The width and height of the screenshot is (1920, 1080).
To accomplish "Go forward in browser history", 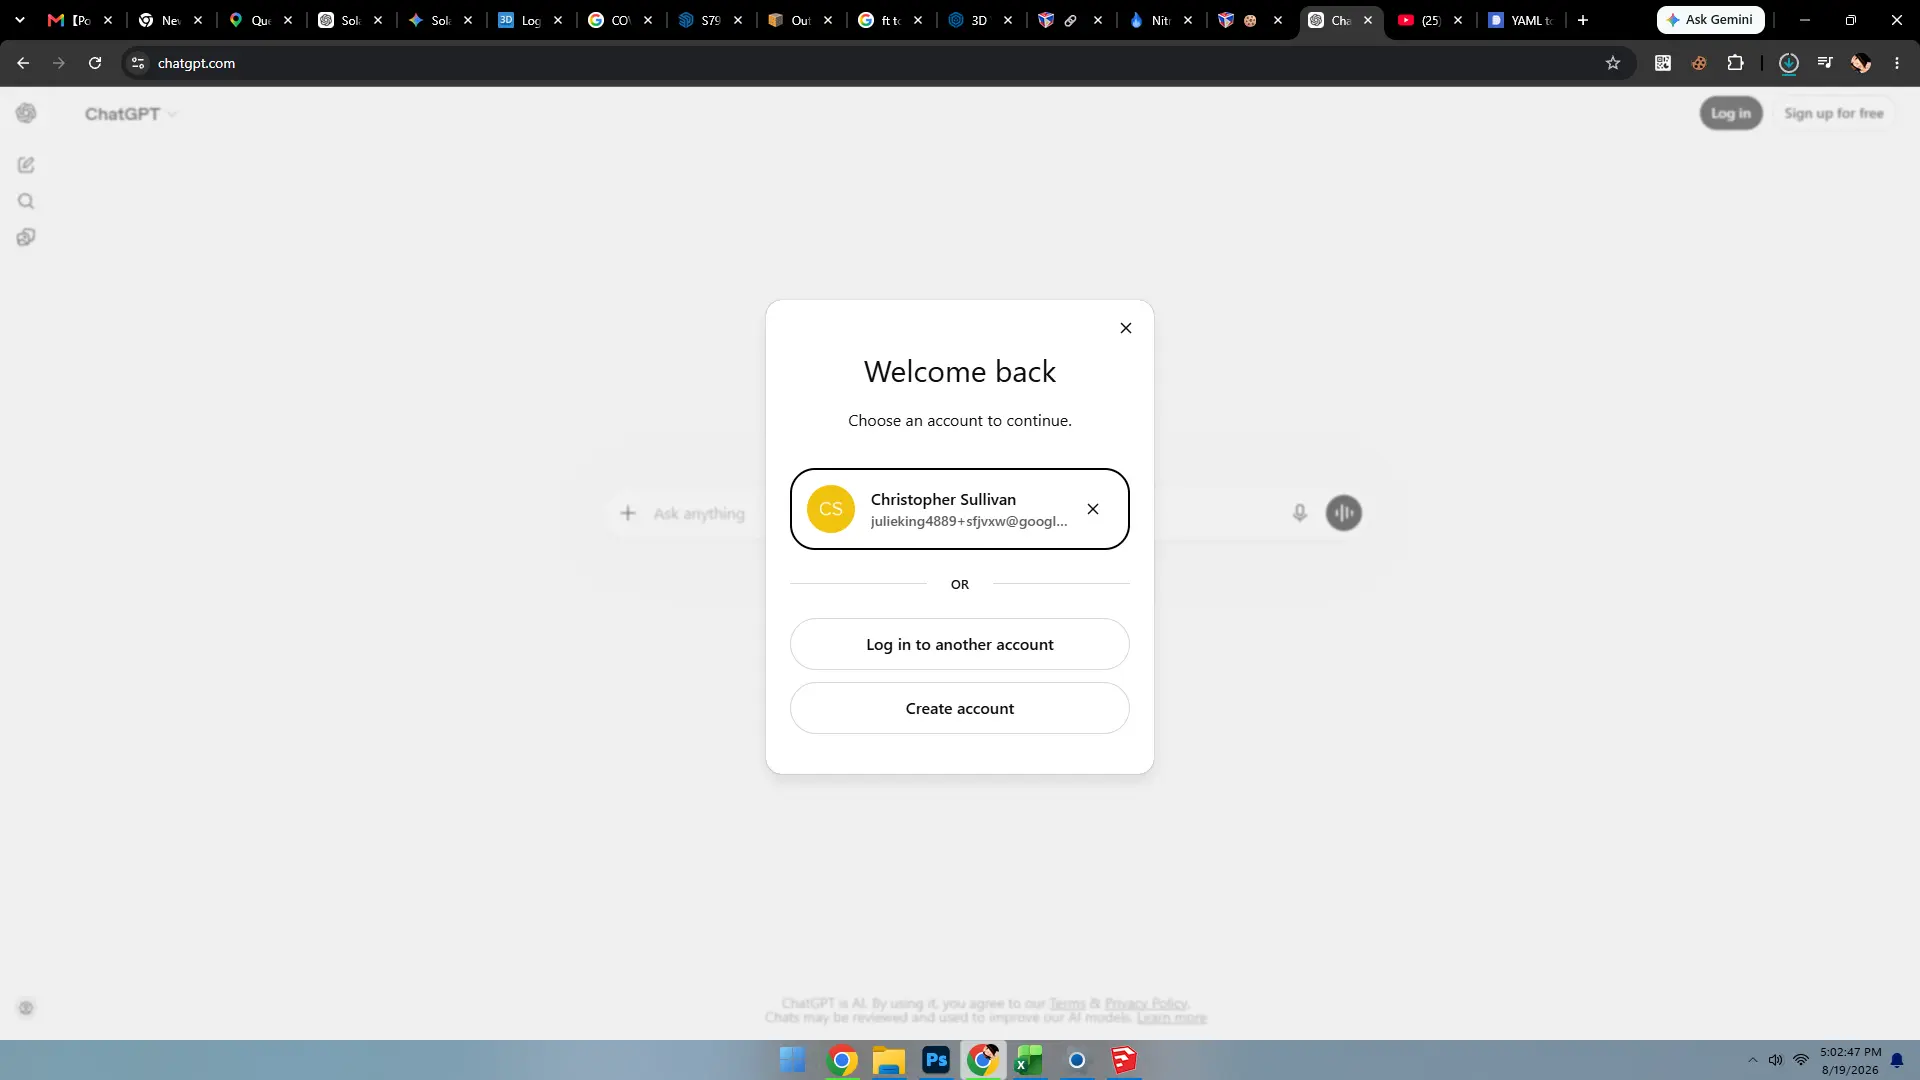I will coord(59,63).
